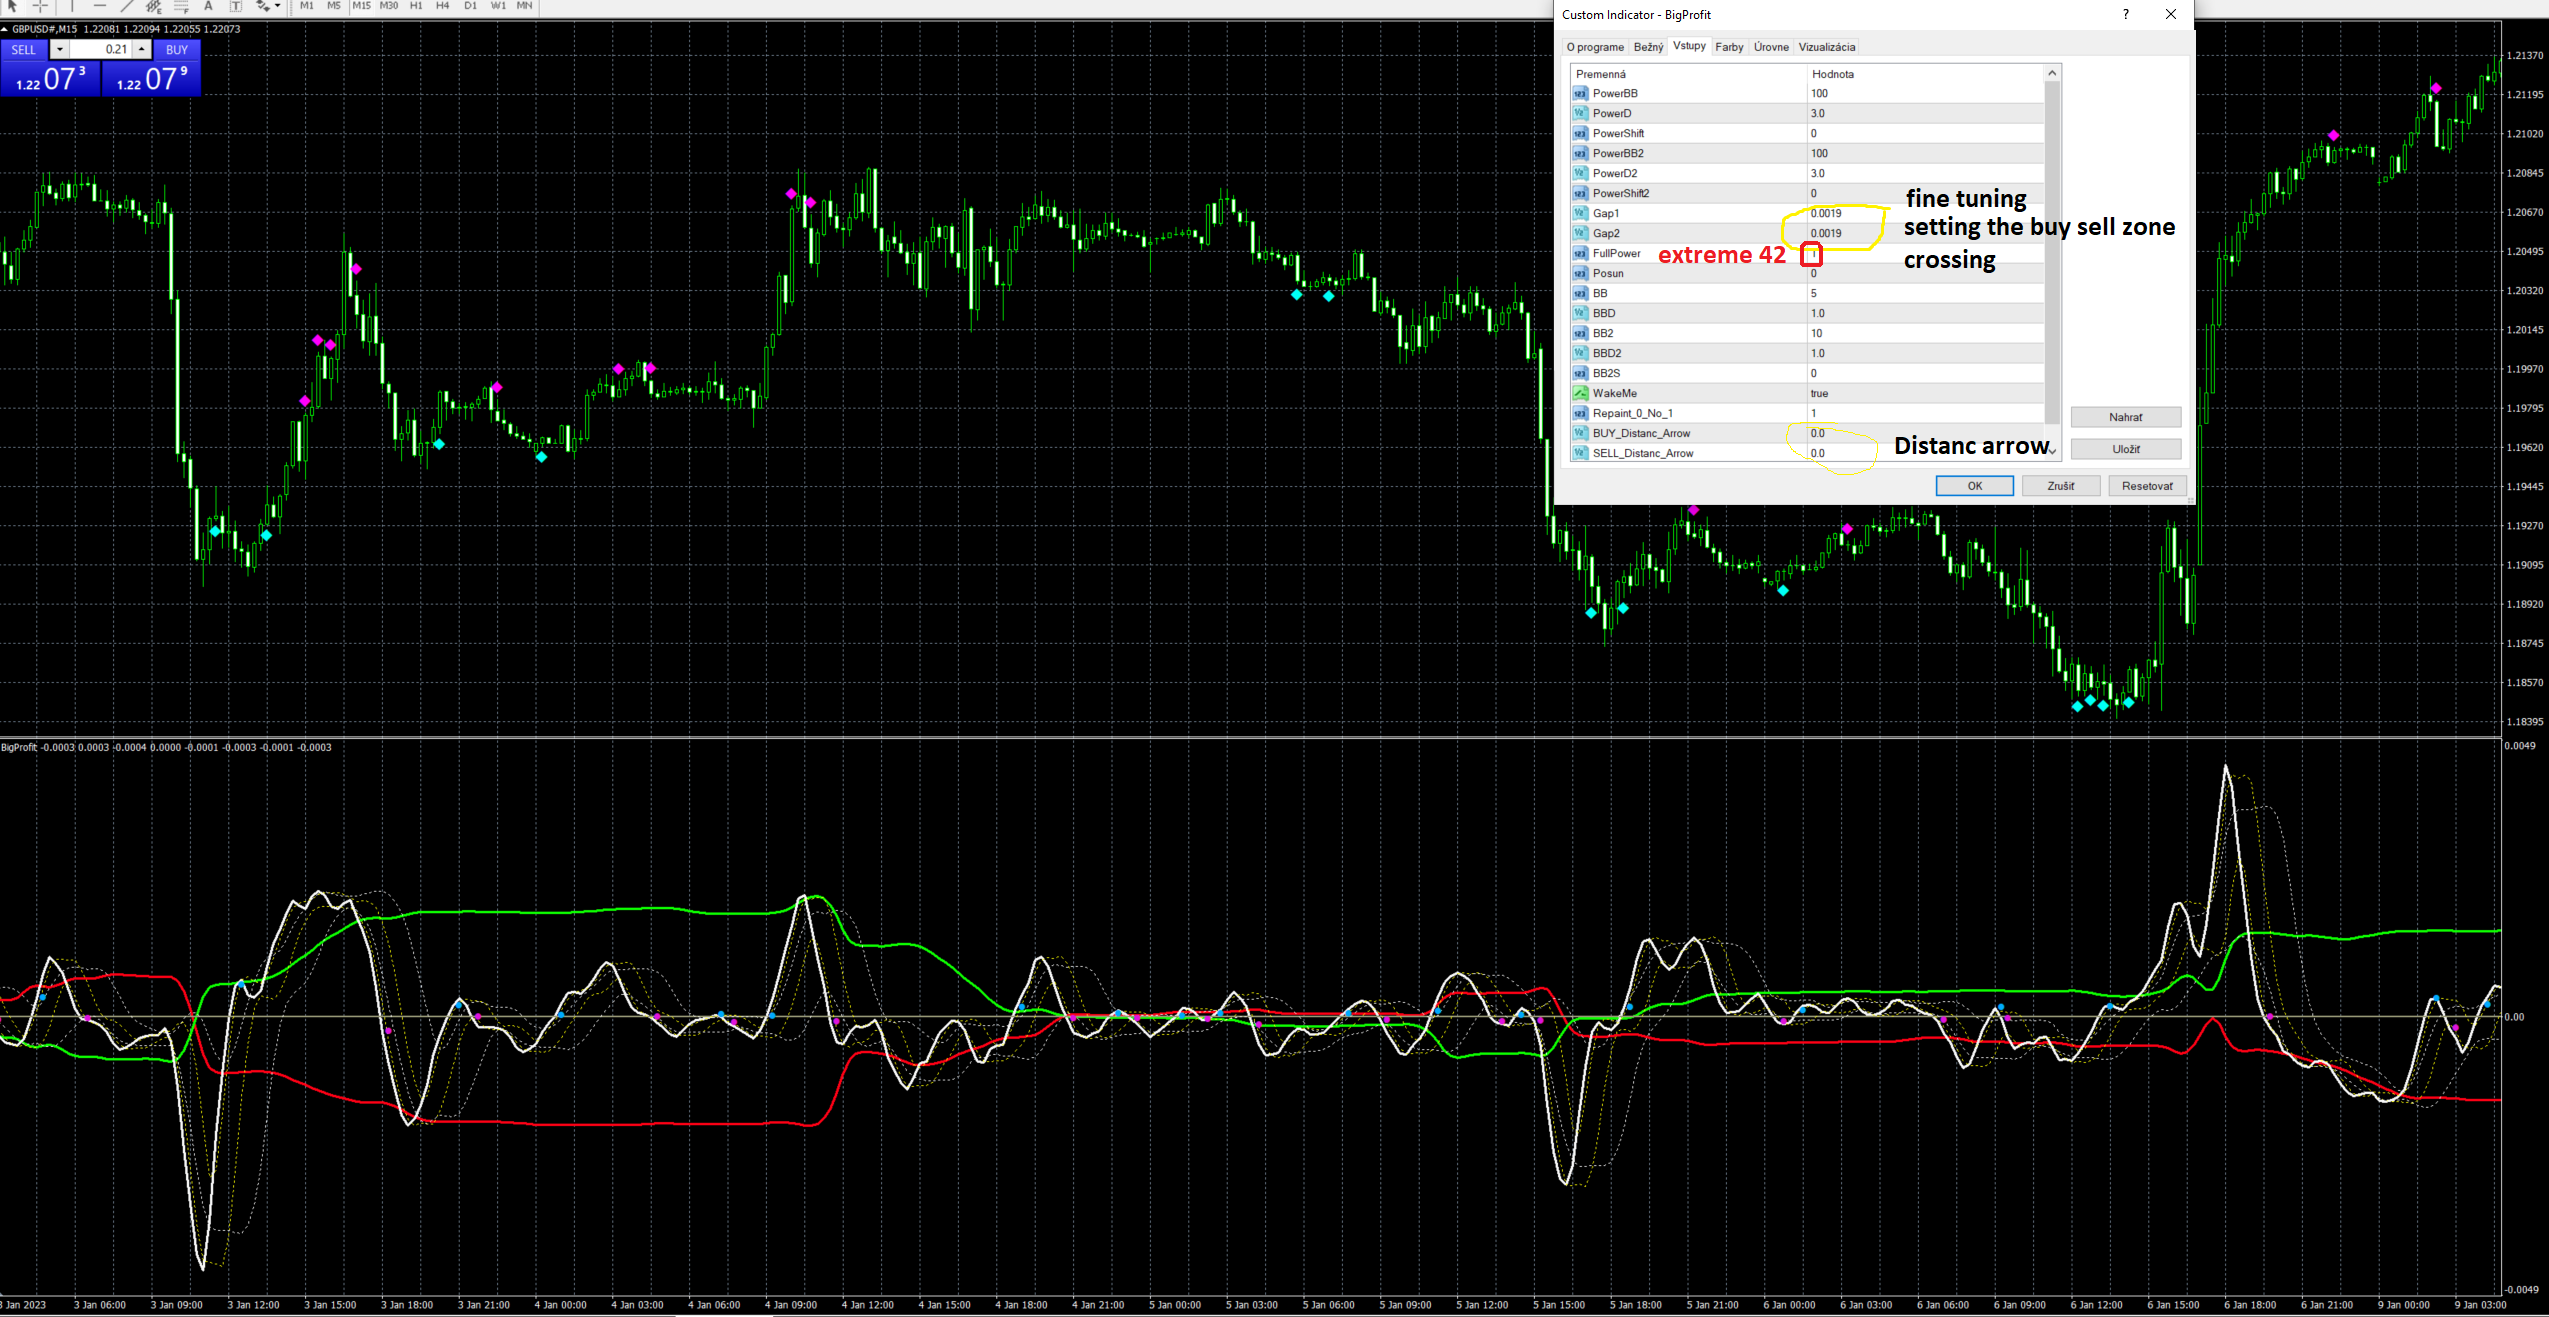Choose the Fibonacci retracement tool
Screen dimensions: 2549x1317
[181, 6]
